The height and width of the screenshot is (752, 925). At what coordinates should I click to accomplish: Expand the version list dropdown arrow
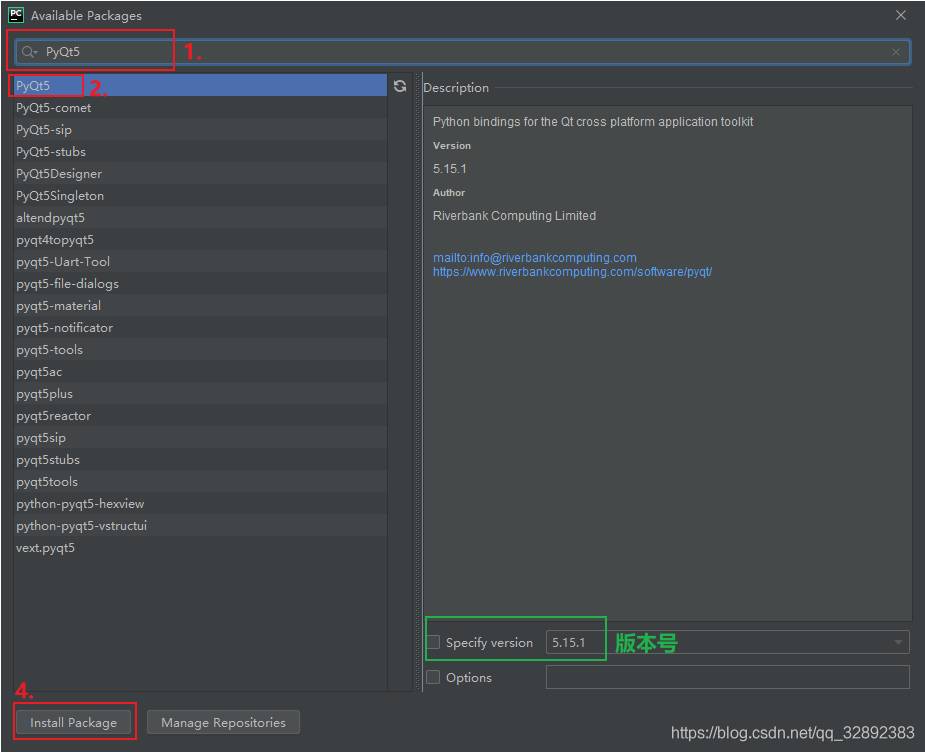pos(897,642)
